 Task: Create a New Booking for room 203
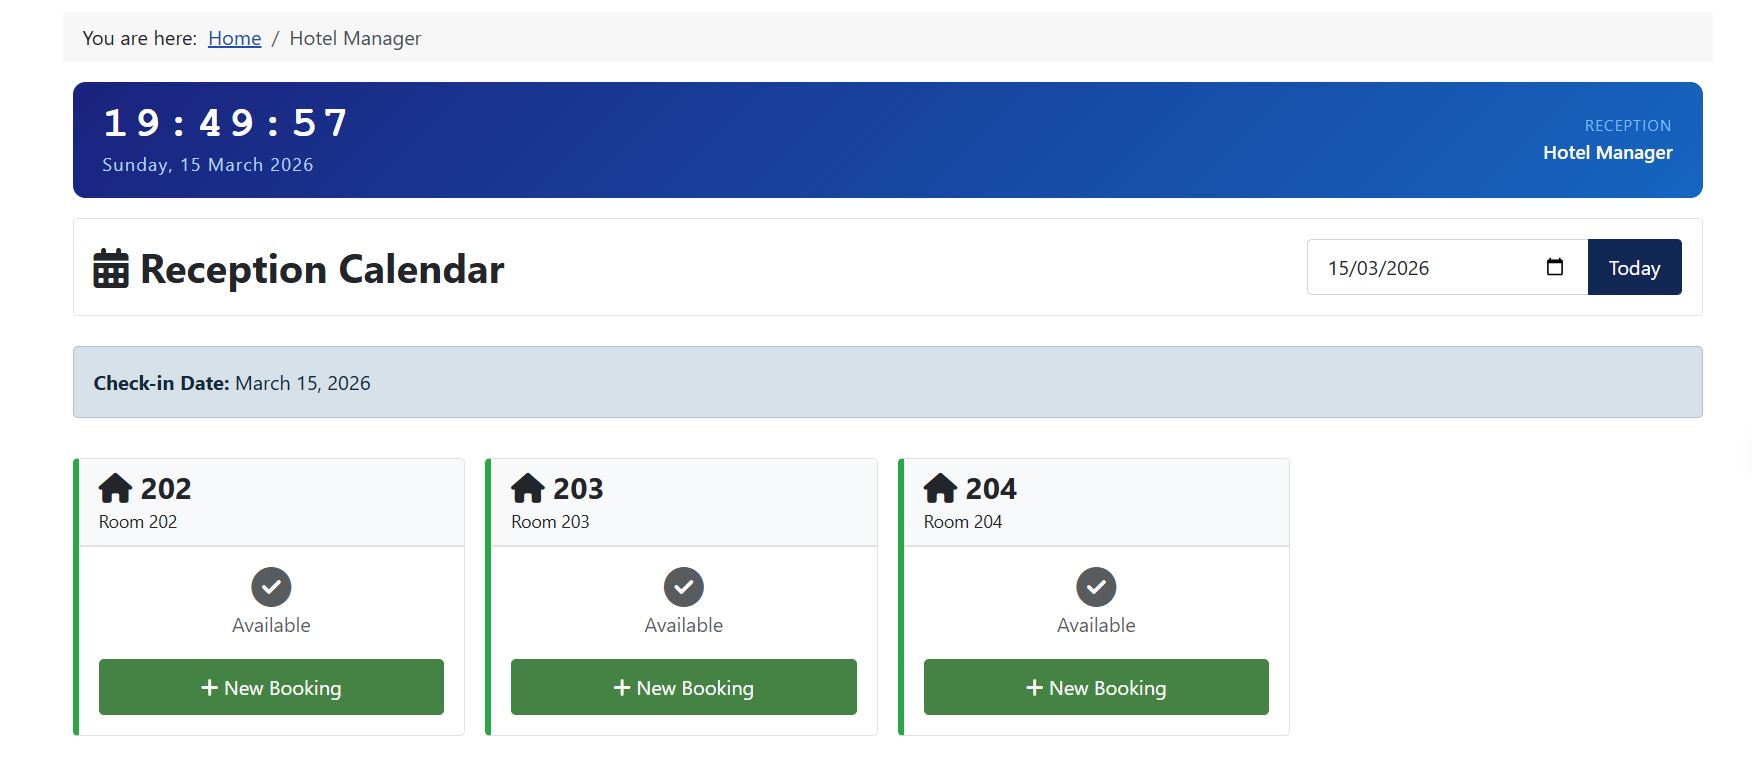[684, 687]
